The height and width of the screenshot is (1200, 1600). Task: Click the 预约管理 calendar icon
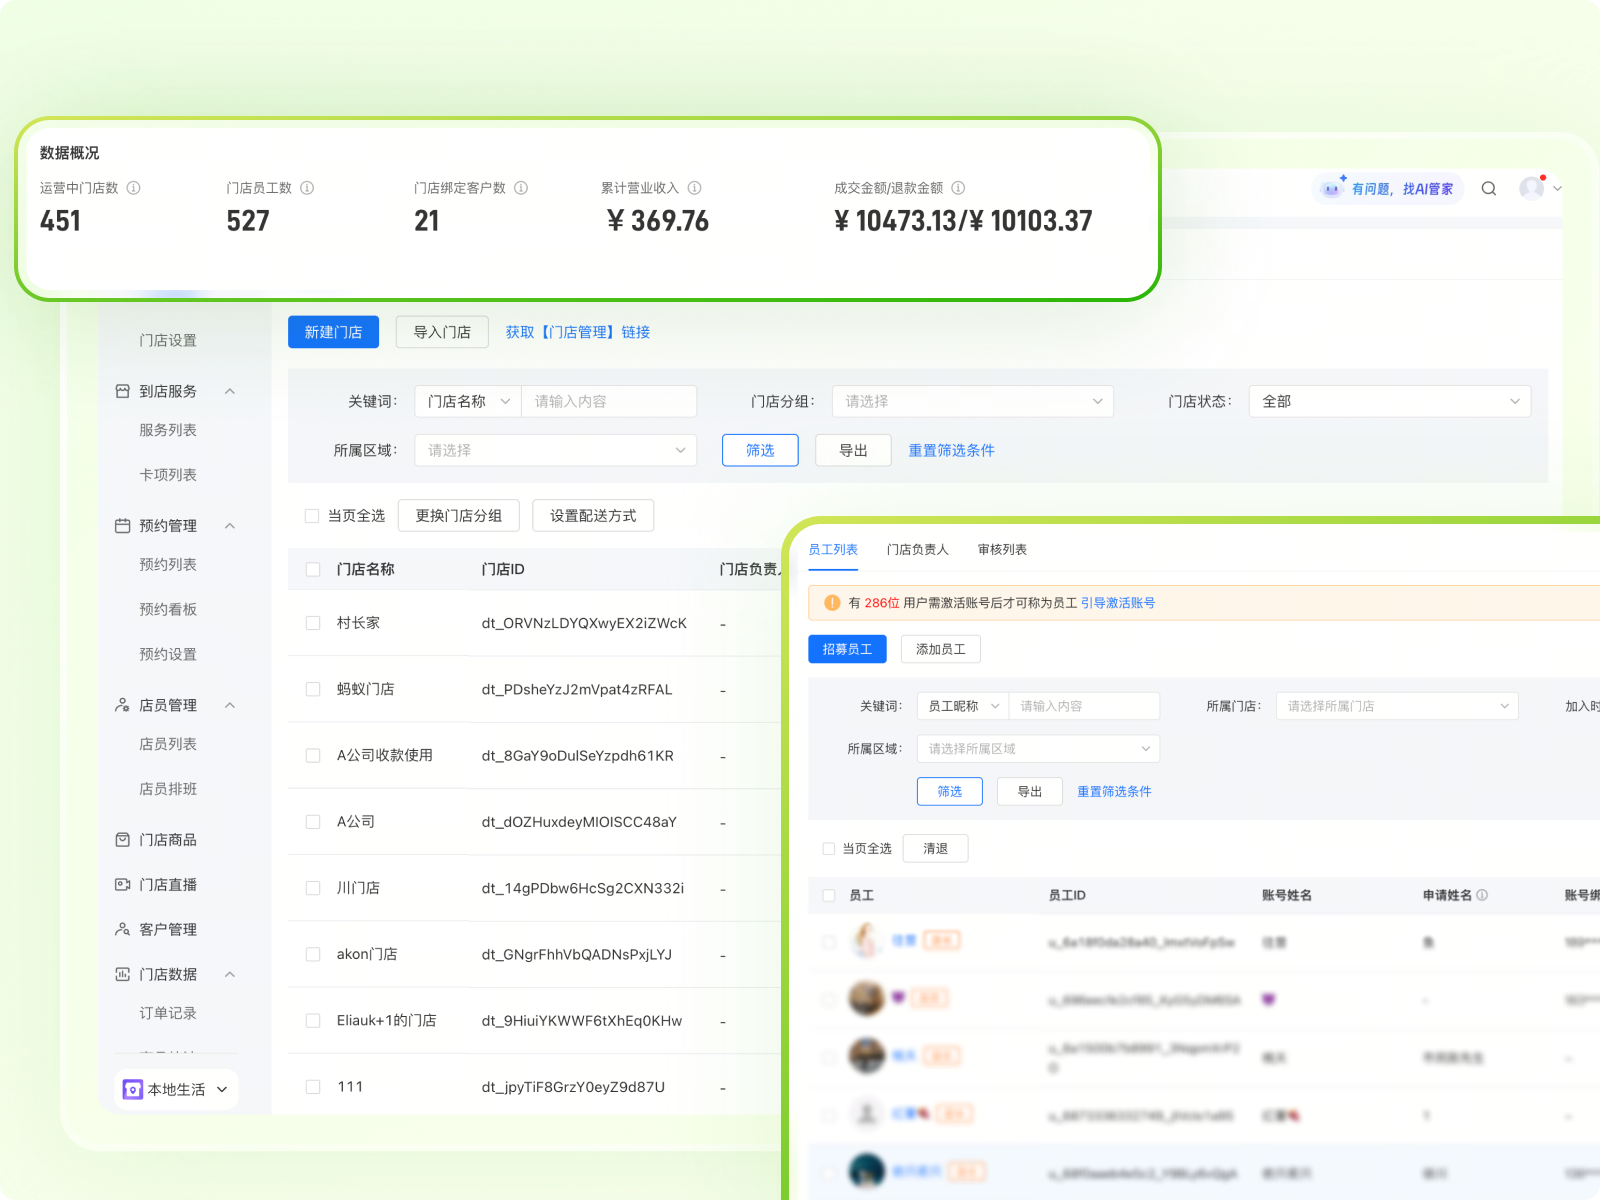(x=122, y=526)
